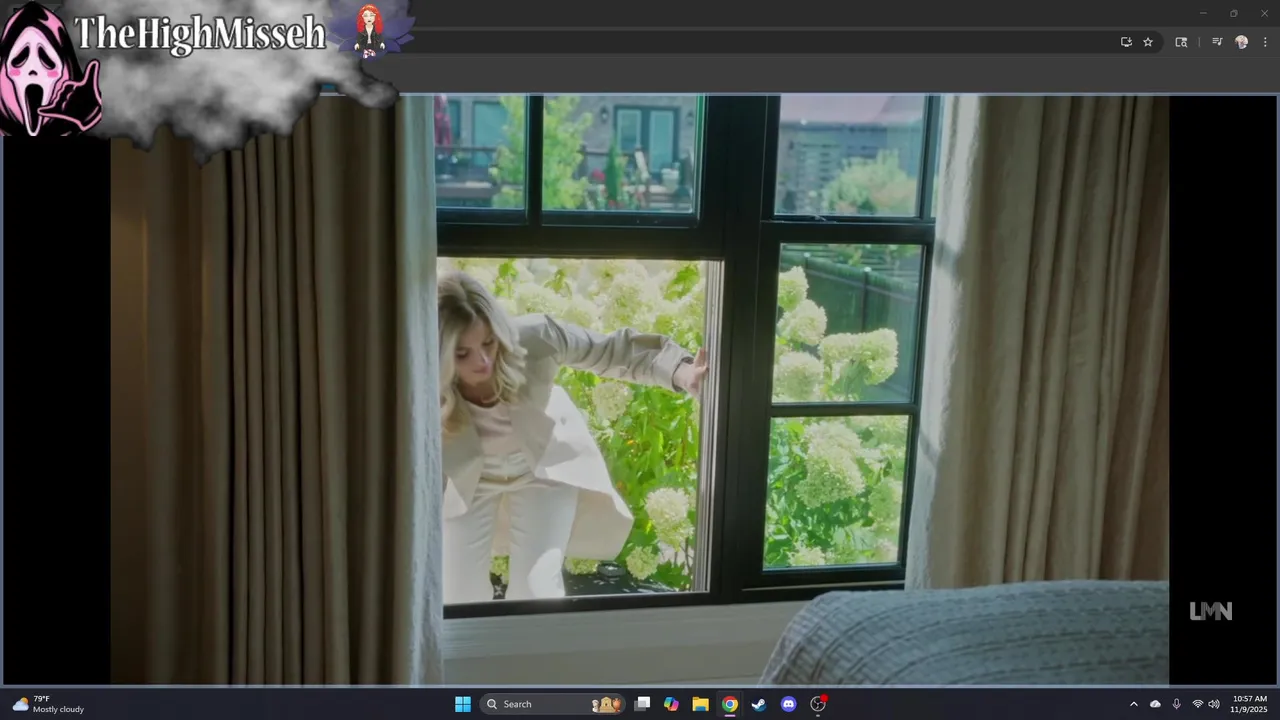Click the taskbar Search box
This screenshot has width=1280, height=720.
click(x=553, y=704)
